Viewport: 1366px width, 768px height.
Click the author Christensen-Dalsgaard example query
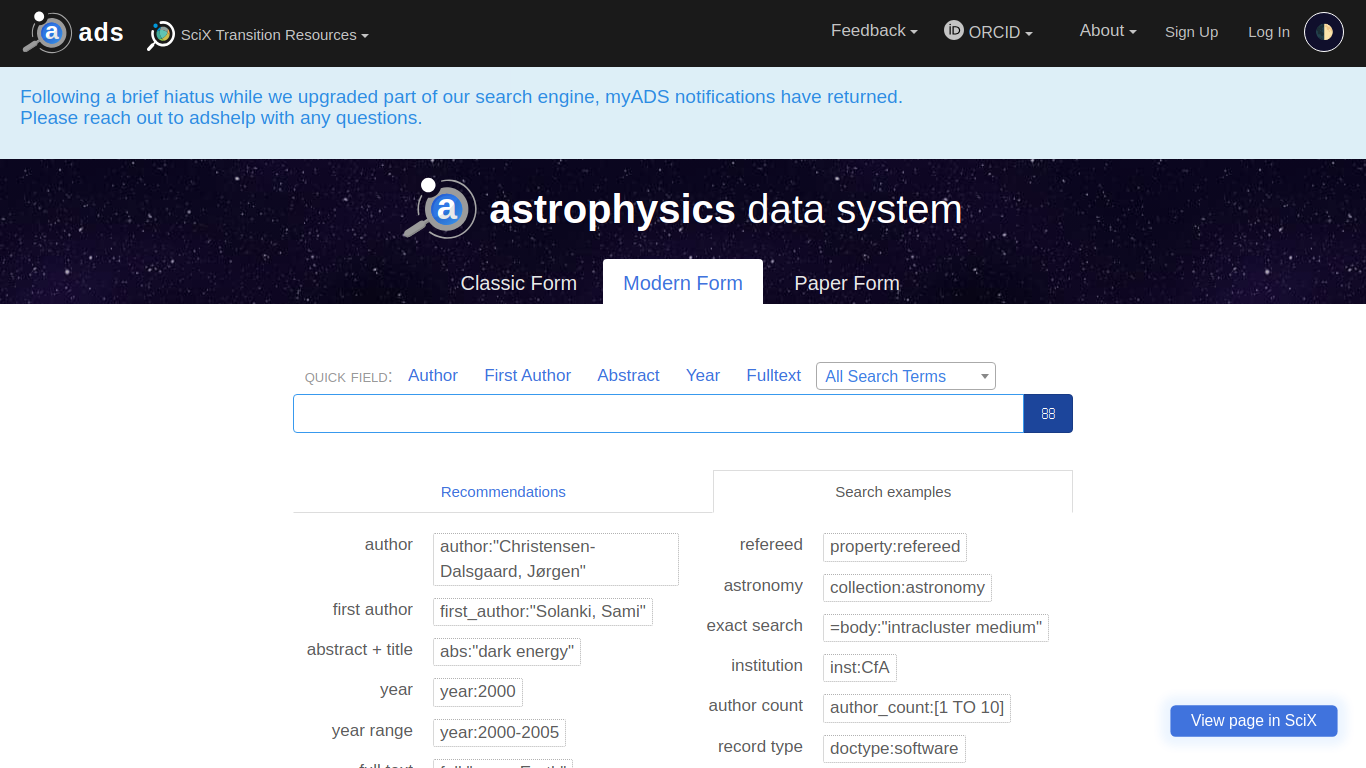[x=556, y=559]
